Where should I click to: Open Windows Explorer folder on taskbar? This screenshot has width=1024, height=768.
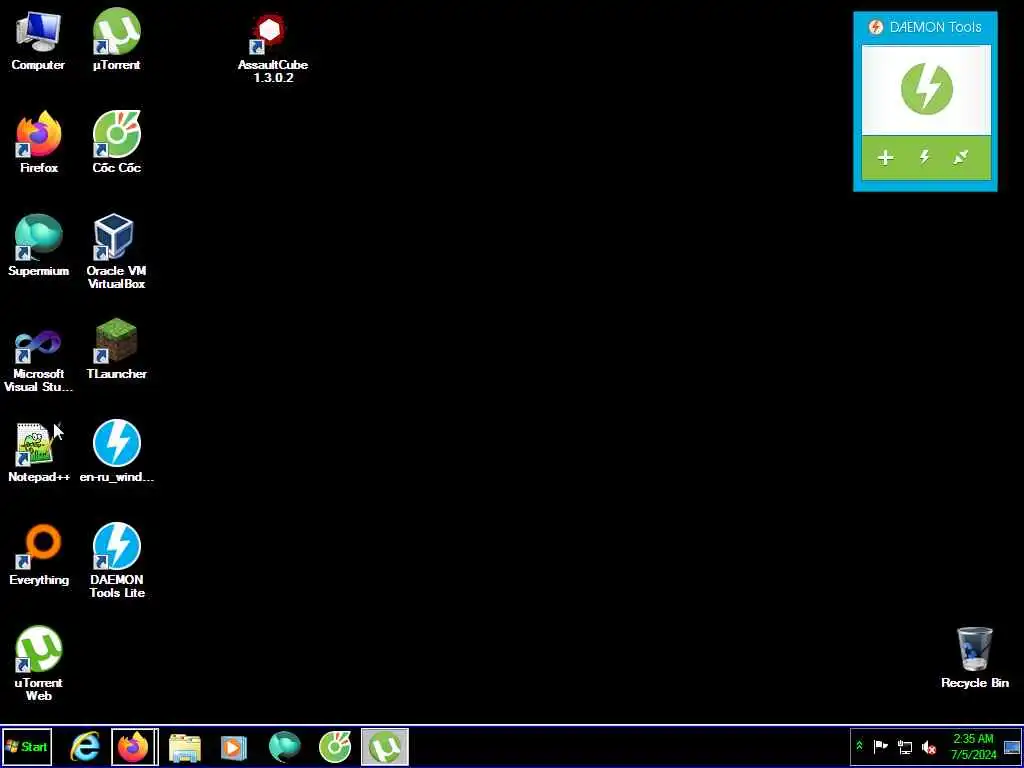coord(185,747)
